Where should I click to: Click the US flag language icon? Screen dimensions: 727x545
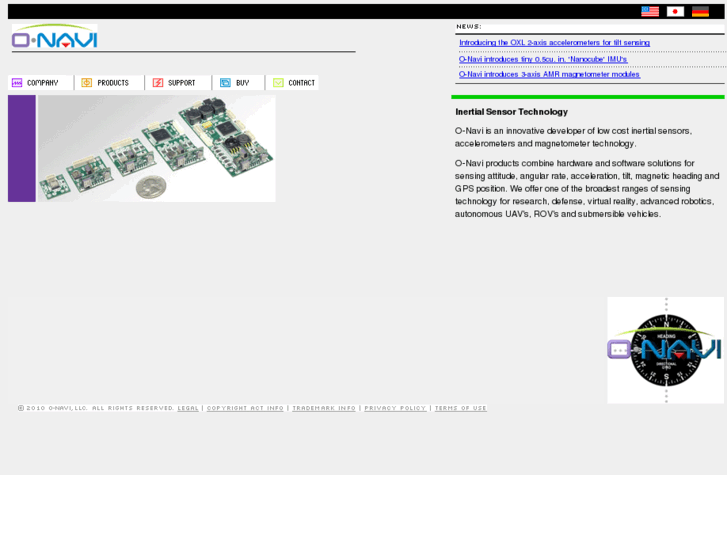[650, 12]
